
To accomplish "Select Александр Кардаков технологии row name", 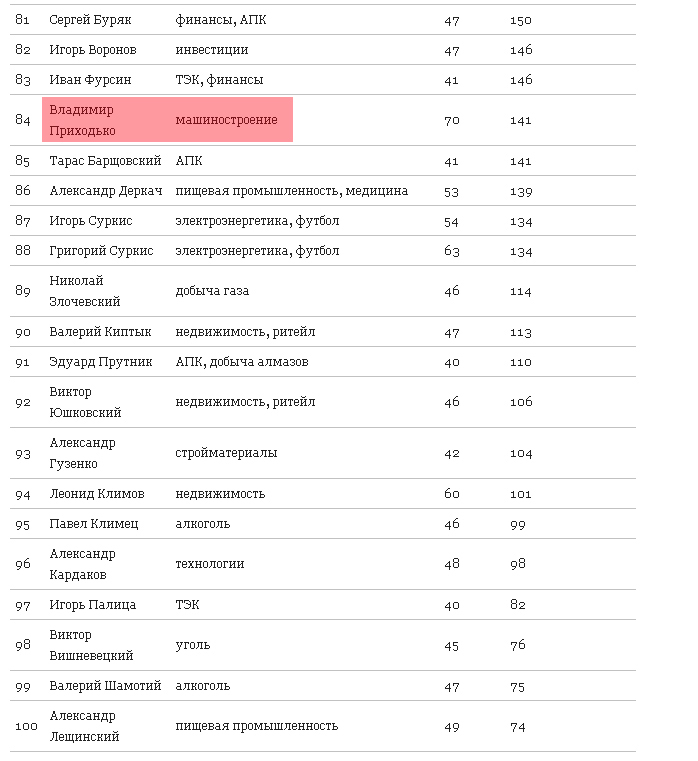I will [83, 564].
